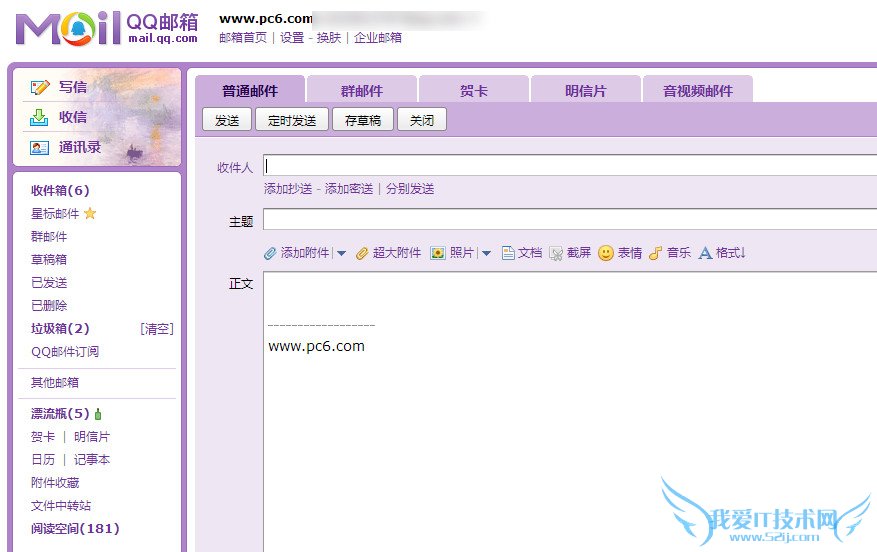This screenshot has width=877, height=552.
Task: Click the photo icon for 照片
Action: coord(437,253)
